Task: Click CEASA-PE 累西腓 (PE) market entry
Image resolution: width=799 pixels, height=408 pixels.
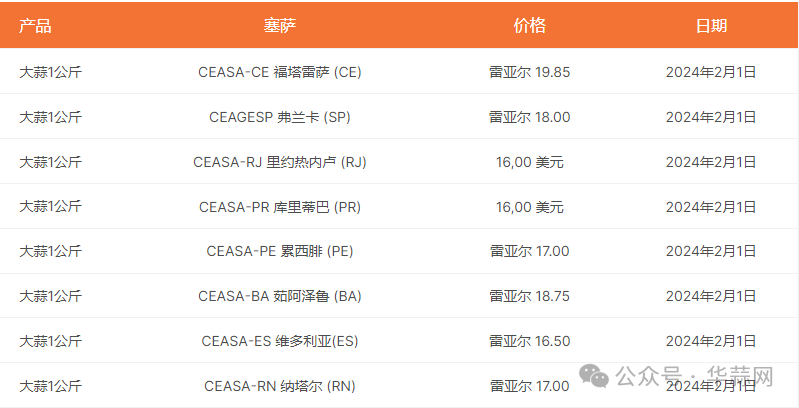Action: tap(280, 251)
